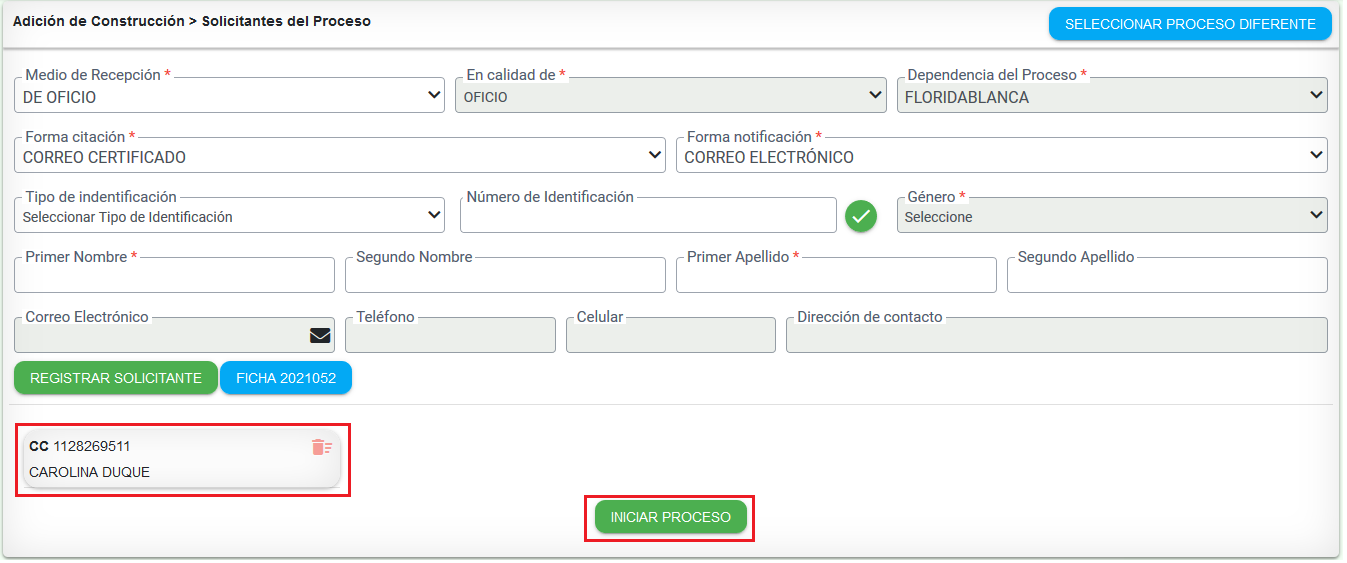Click the Segundo Nombre input field
Viewport: 1347px width, 563px height.
click(505, 275)
